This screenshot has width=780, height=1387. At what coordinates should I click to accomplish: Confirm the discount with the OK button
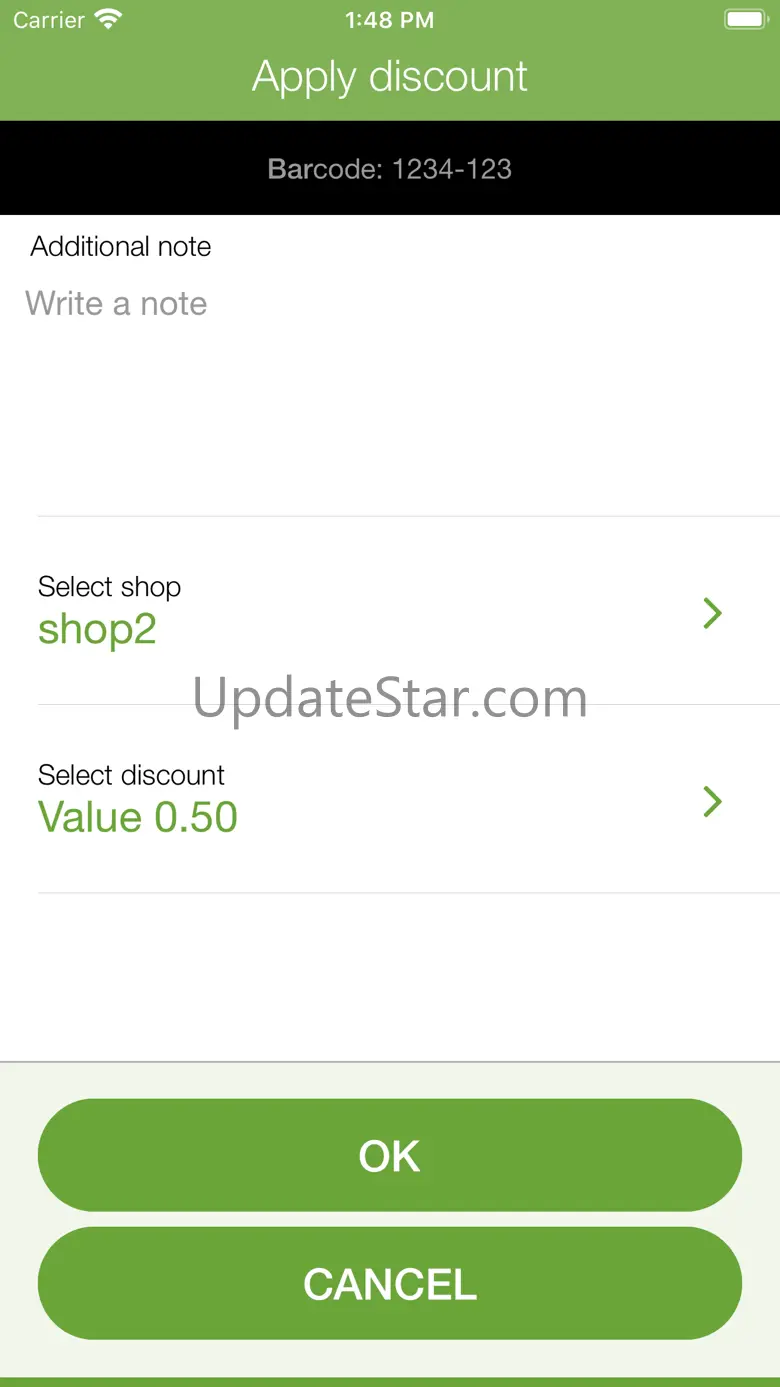coord(390,1155)
